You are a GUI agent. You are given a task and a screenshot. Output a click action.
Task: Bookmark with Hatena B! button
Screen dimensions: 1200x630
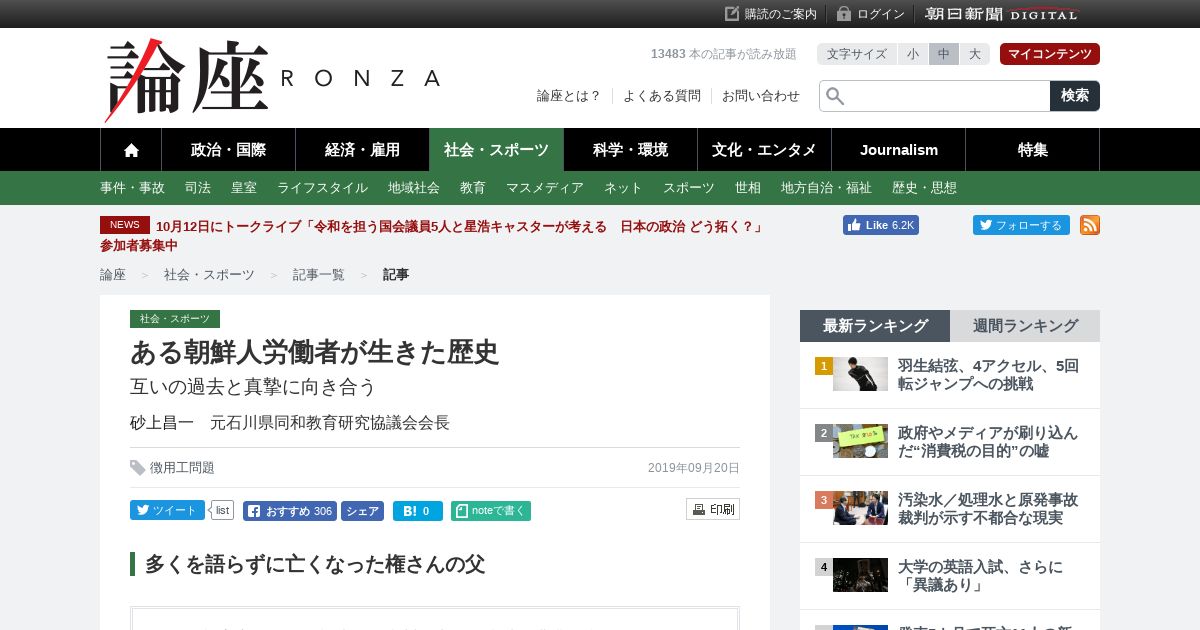(418, 511)
